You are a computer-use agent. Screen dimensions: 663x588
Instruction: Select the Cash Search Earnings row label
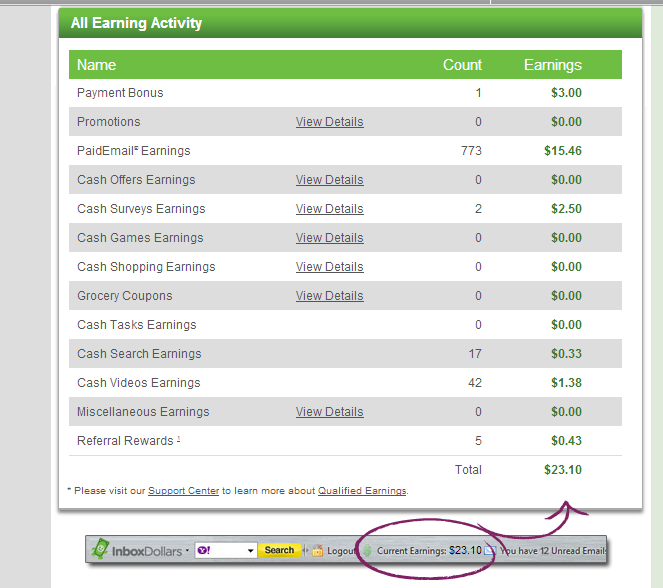tap(139, 354)
